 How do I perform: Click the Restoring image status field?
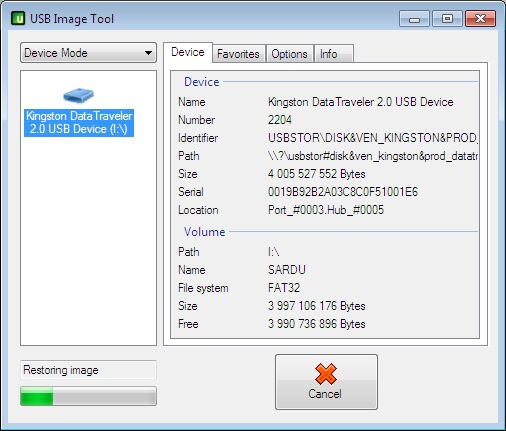coord(88,370)
